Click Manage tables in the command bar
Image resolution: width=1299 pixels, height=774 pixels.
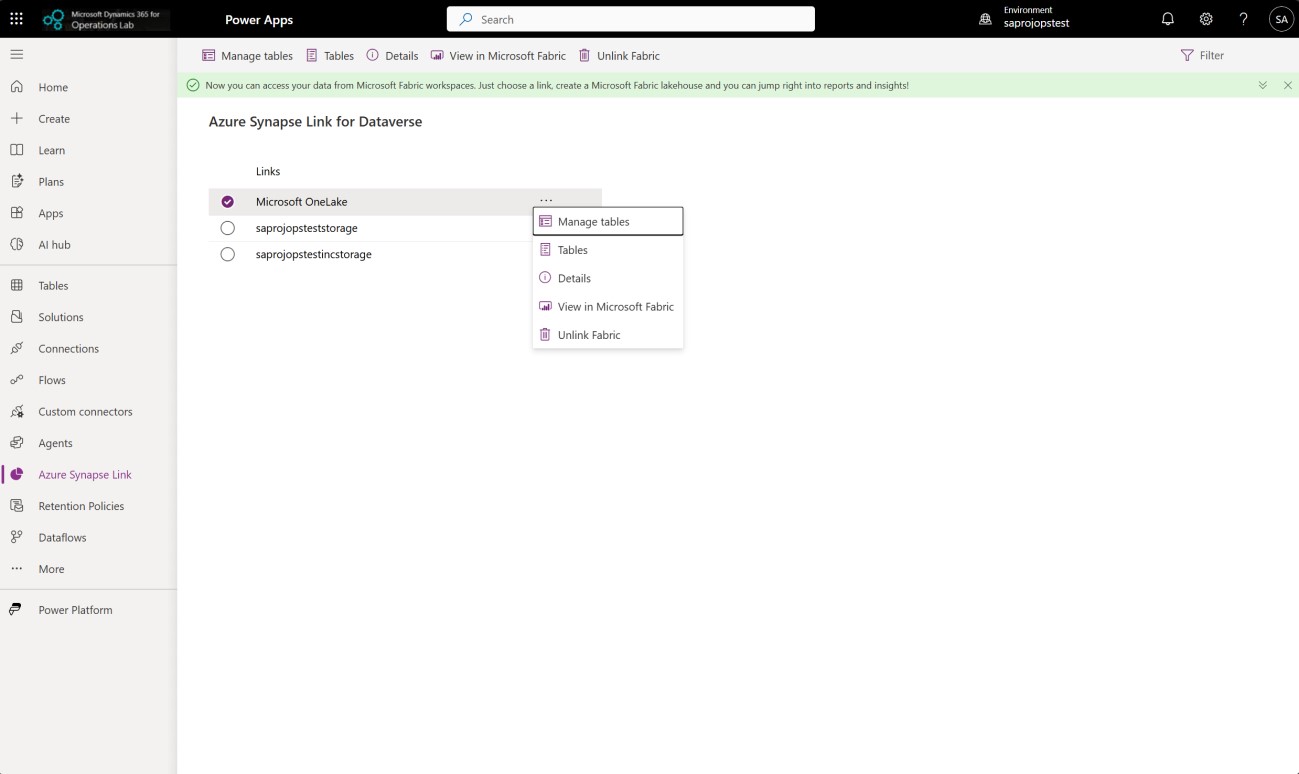point(248,56)
